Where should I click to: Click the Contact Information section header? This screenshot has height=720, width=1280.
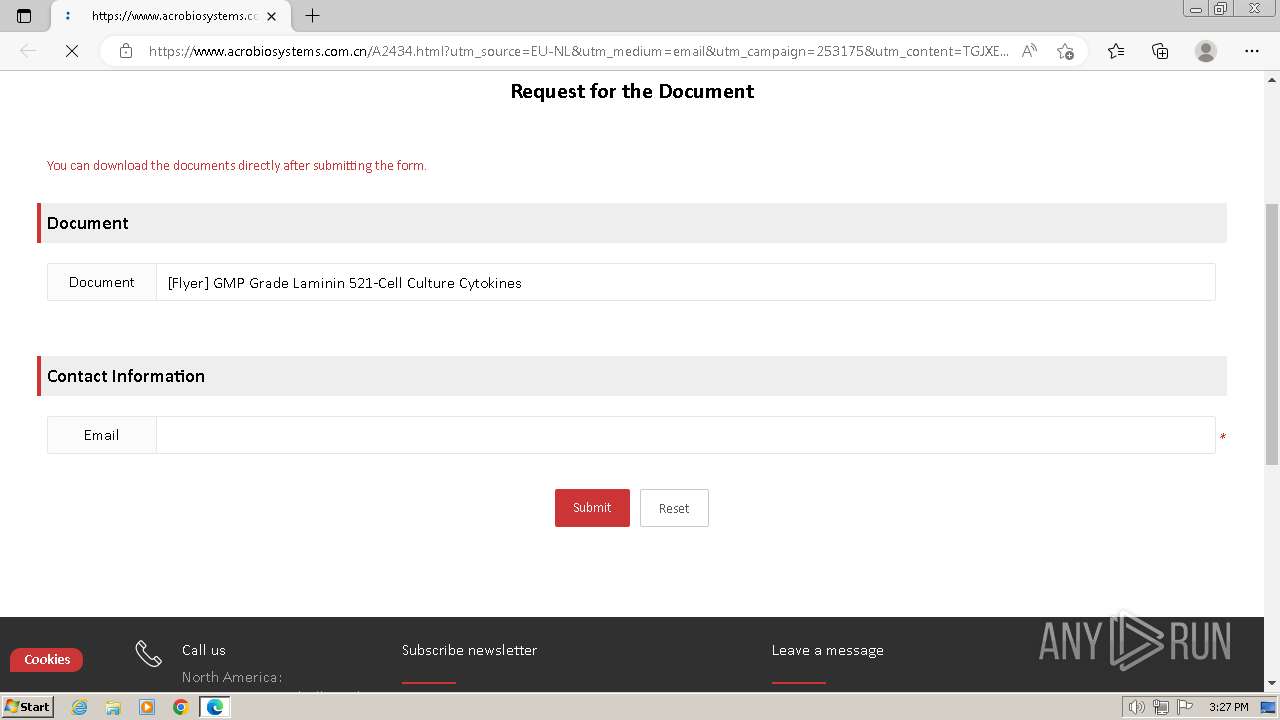(632, 376)
